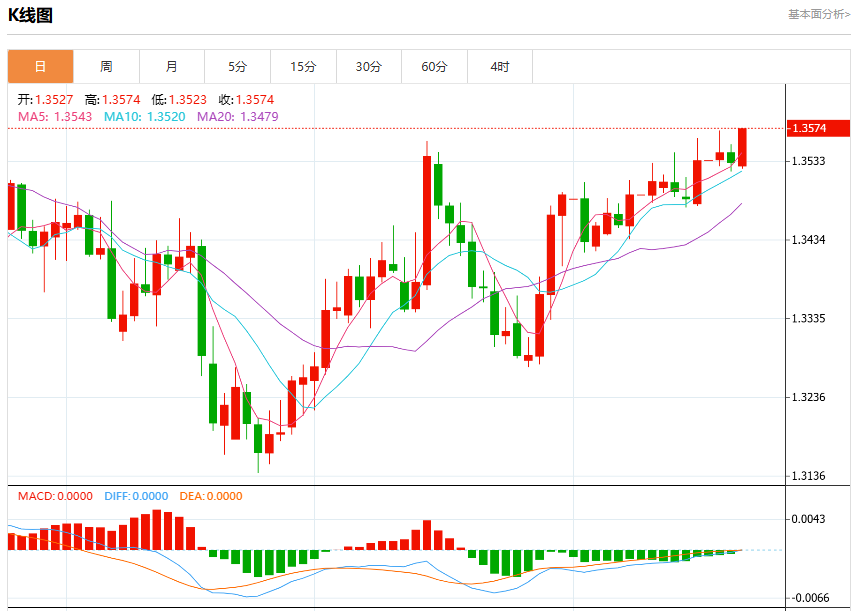Select the 日 daily chart tab
The width and height of the screenshot is (856, 611).
click(40, 67)
